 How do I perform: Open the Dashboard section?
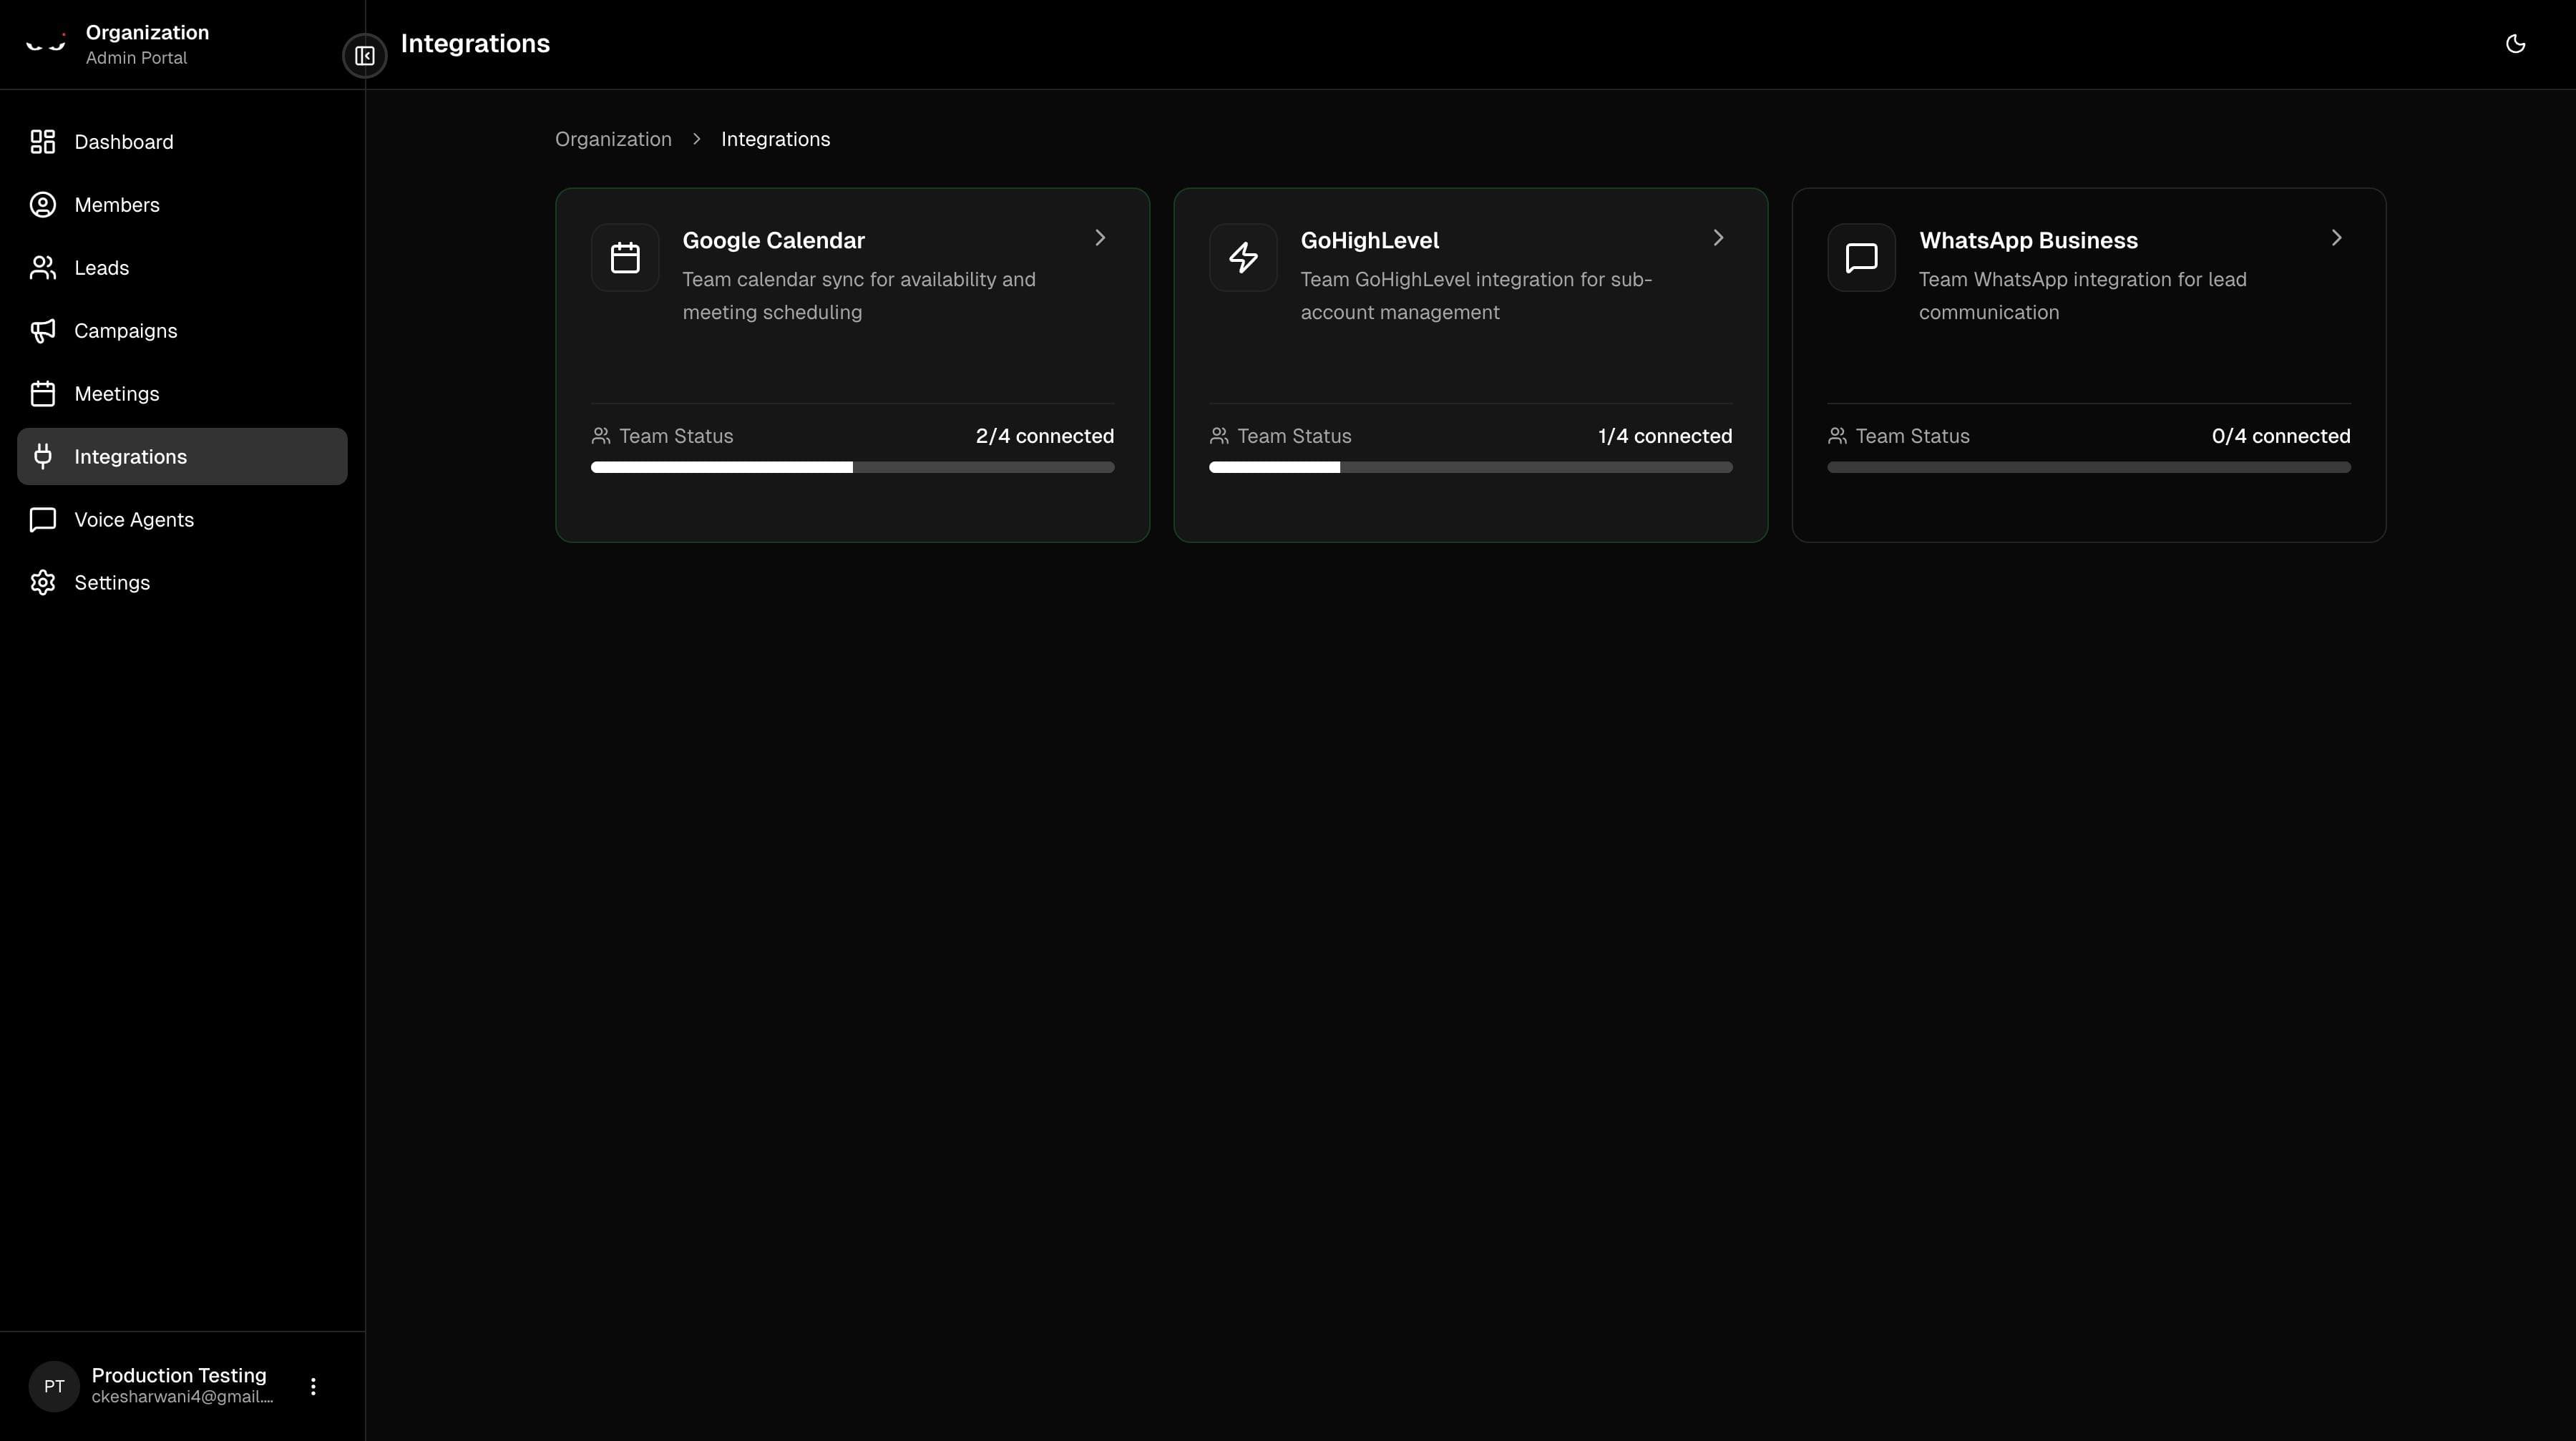click(42, 142)
